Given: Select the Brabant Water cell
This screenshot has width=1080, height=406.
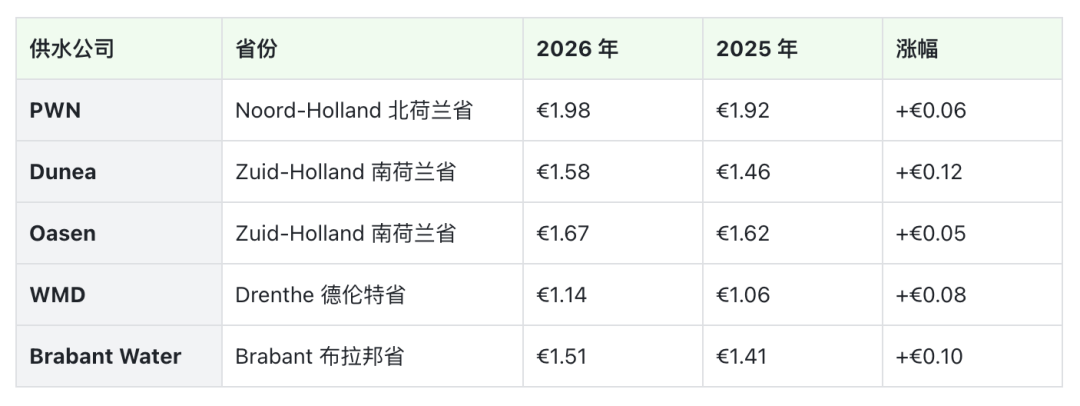Looking at the screenshot, I should [105, 356].
